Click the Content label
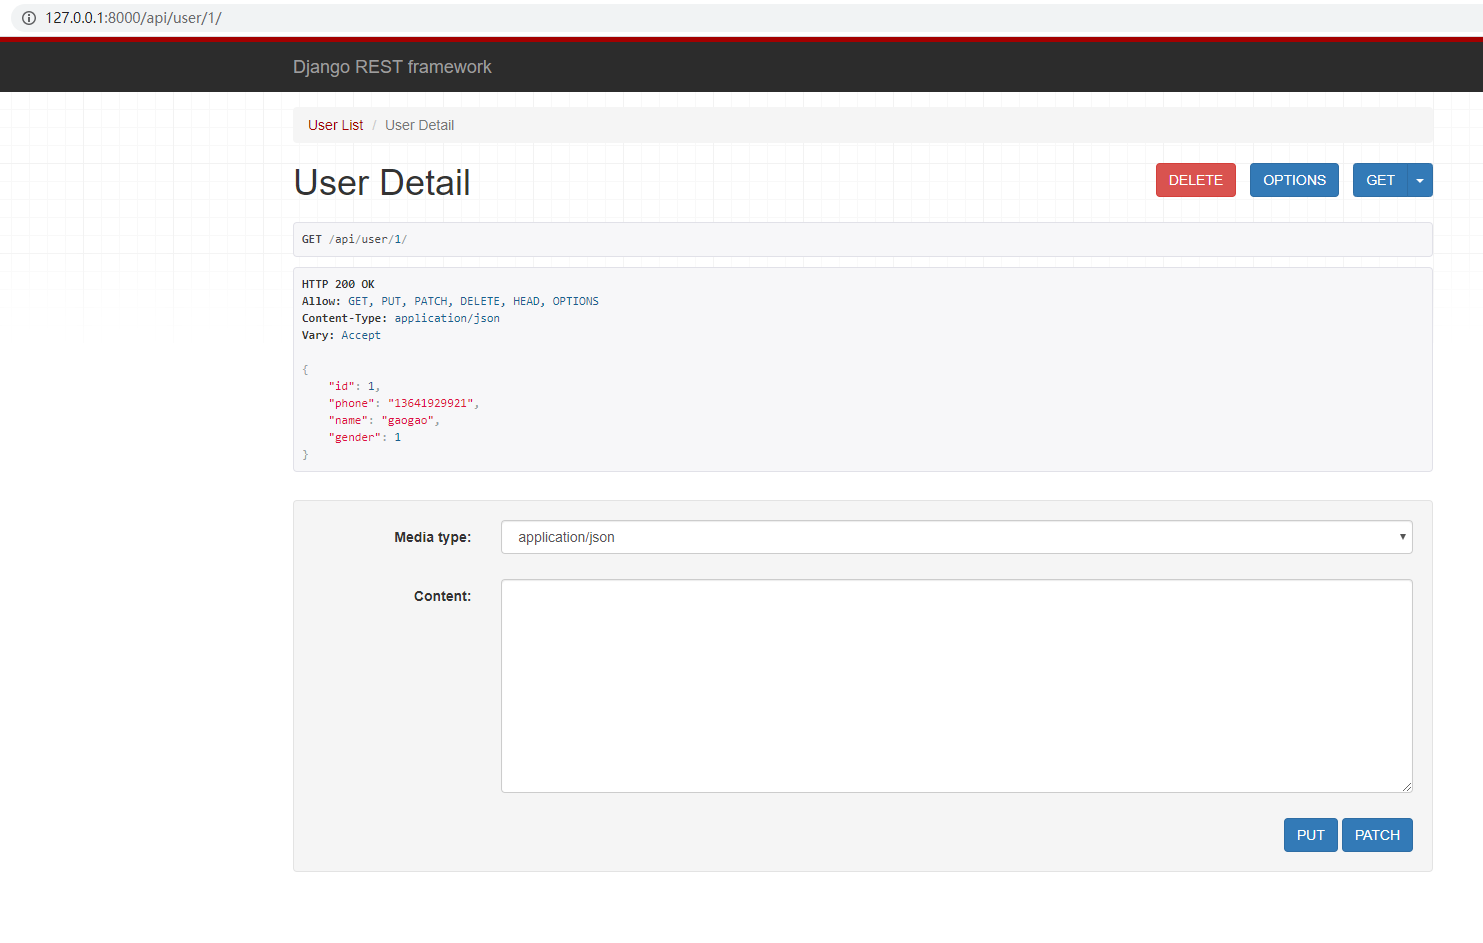The image size is (1483, 943). tap(442, 596)
